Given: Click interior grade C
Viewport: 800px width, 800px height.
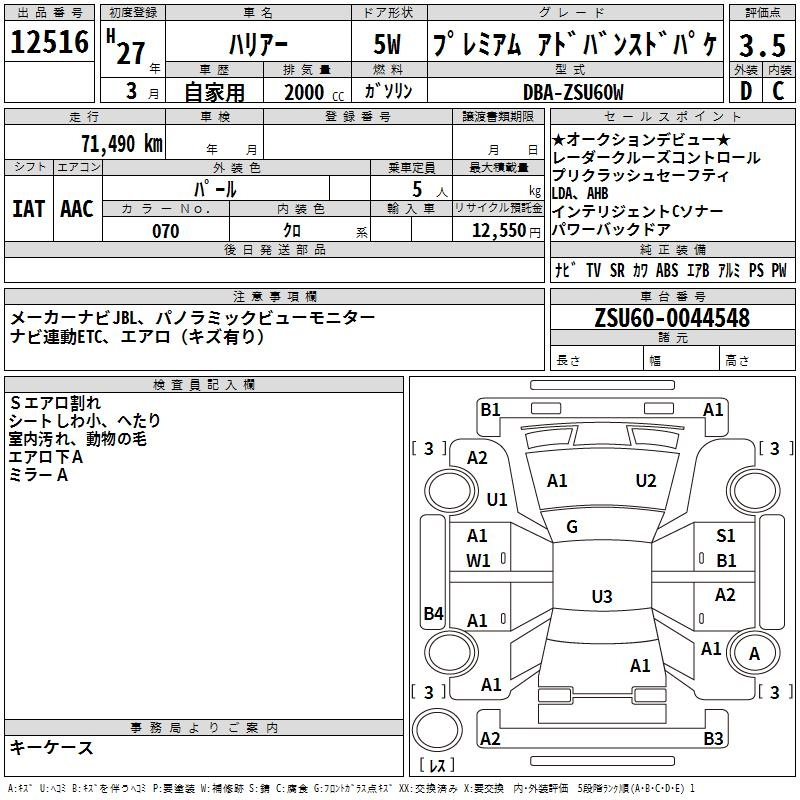Looking at the screenshot, I should pos(778,91).
